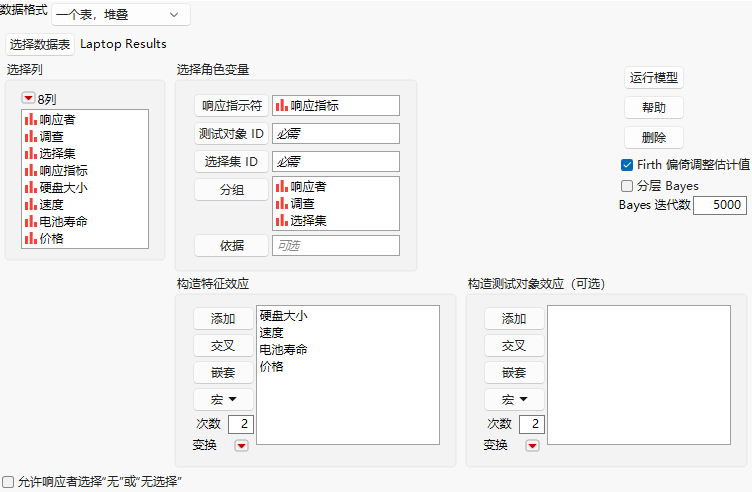Select 硬盘大小 in the feature effects list
Viewport: 752px width, 492px height.
click(x=283, y=316)
